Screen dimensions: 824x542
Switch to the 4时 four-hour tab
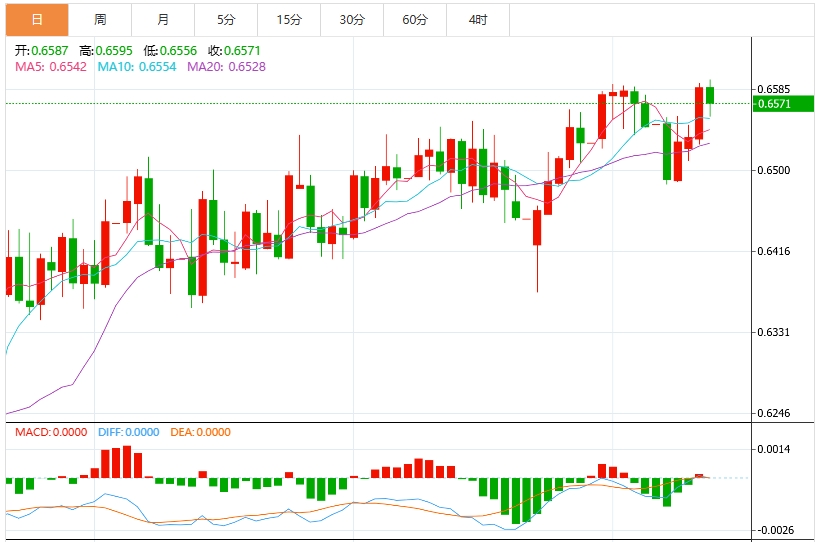[x=478, y=20]
